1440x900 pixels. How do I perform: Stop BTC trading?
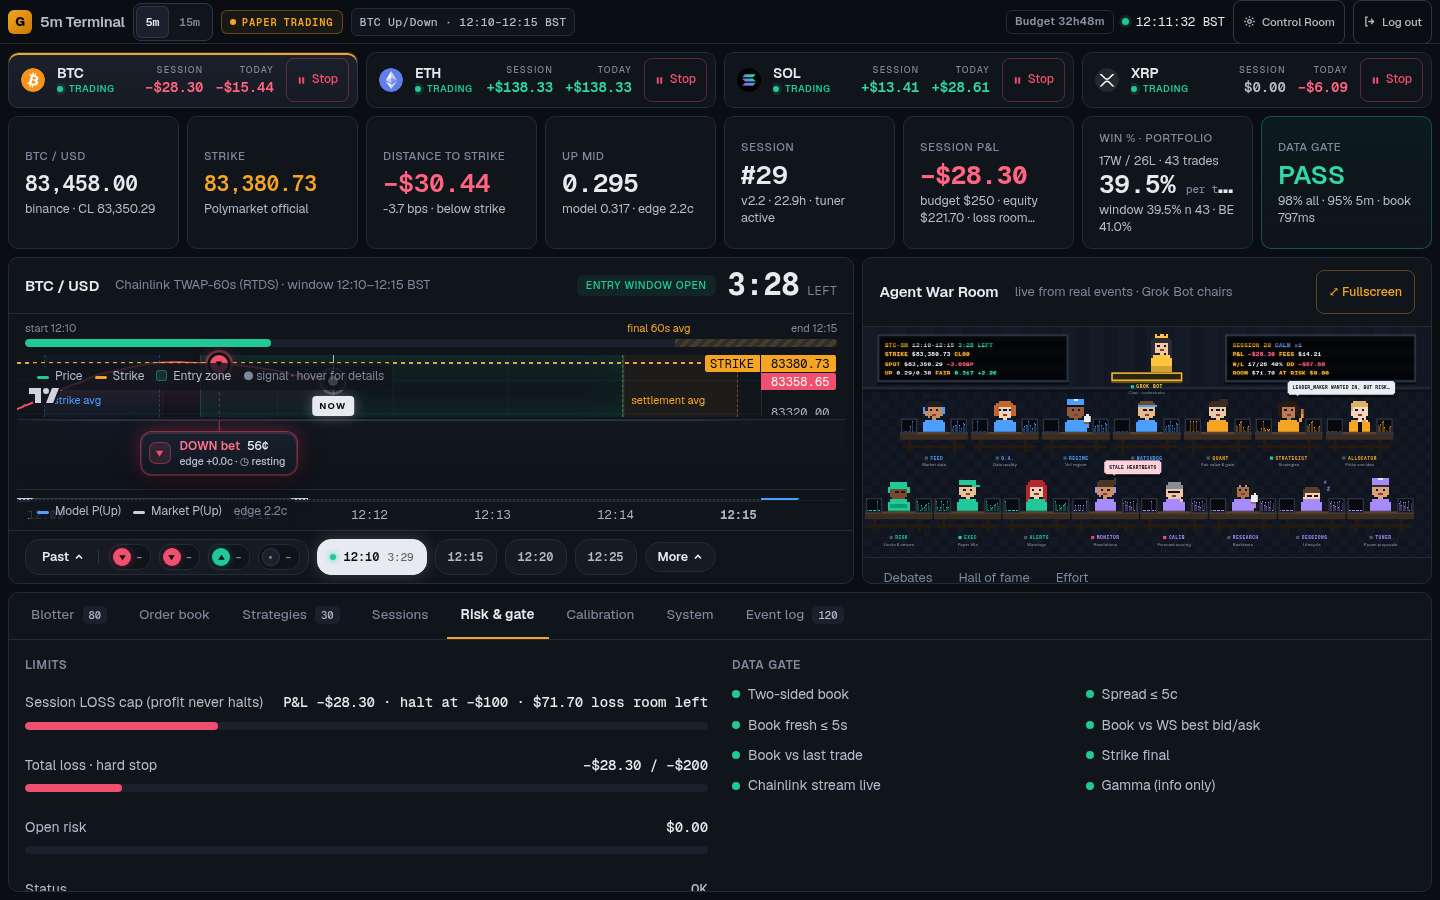point(317,79)
